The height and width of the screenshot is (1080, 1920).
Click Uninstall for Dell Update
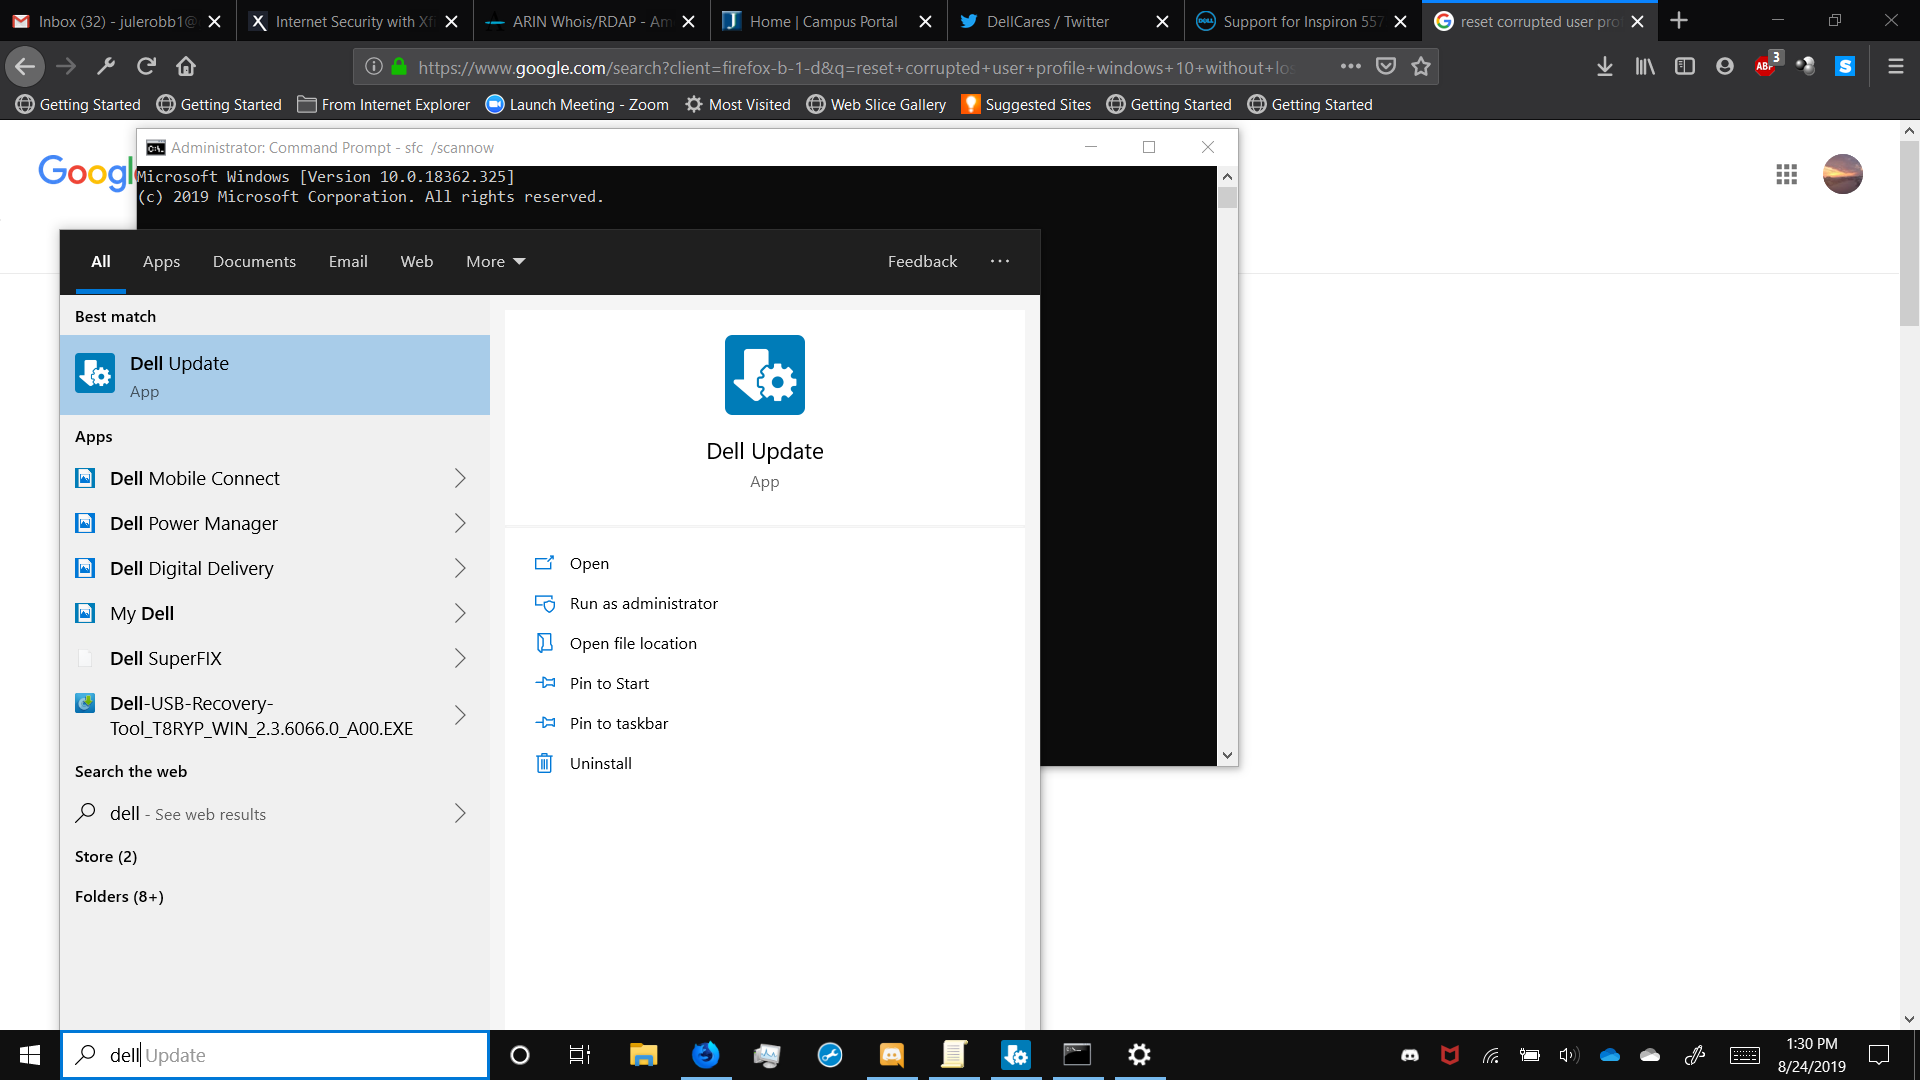coord(600,763)
